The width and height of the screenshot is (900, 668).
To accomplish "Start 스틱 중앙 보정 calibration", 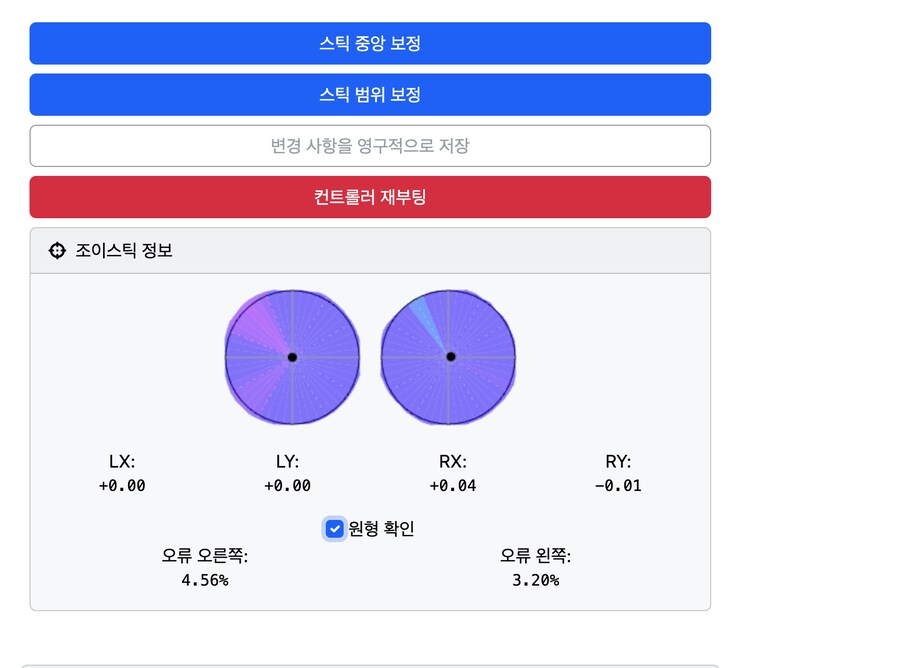I will [370, 43].
